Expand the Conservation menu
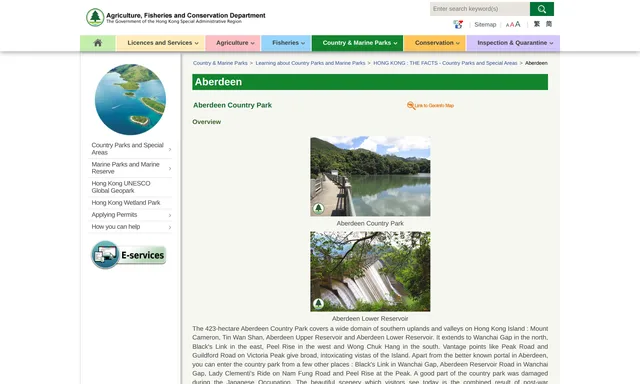The width and height of the screenshot is (640, 384). [435, 43]
